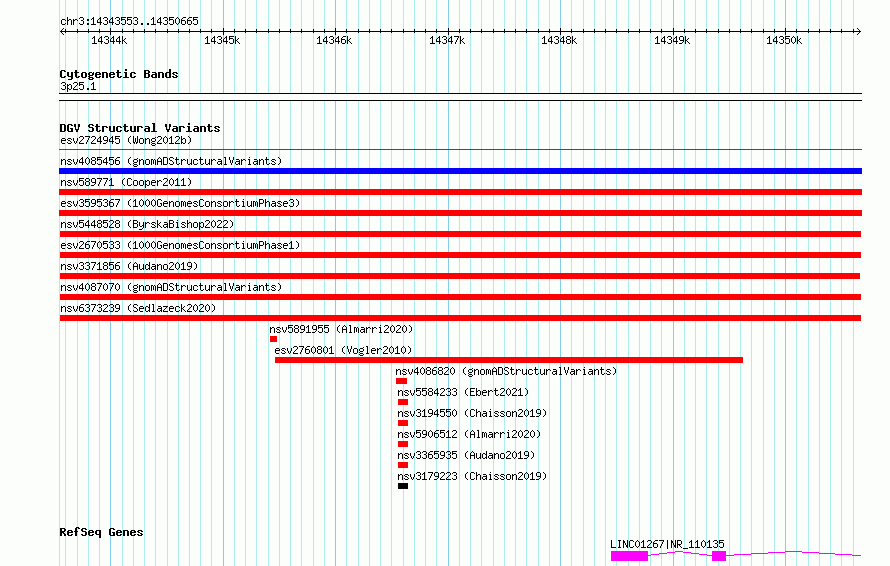Click the first magenta LINC01267 exon block
Viewport: 890px width, 566px height.
pyautogui.click(x=629, y=556)
